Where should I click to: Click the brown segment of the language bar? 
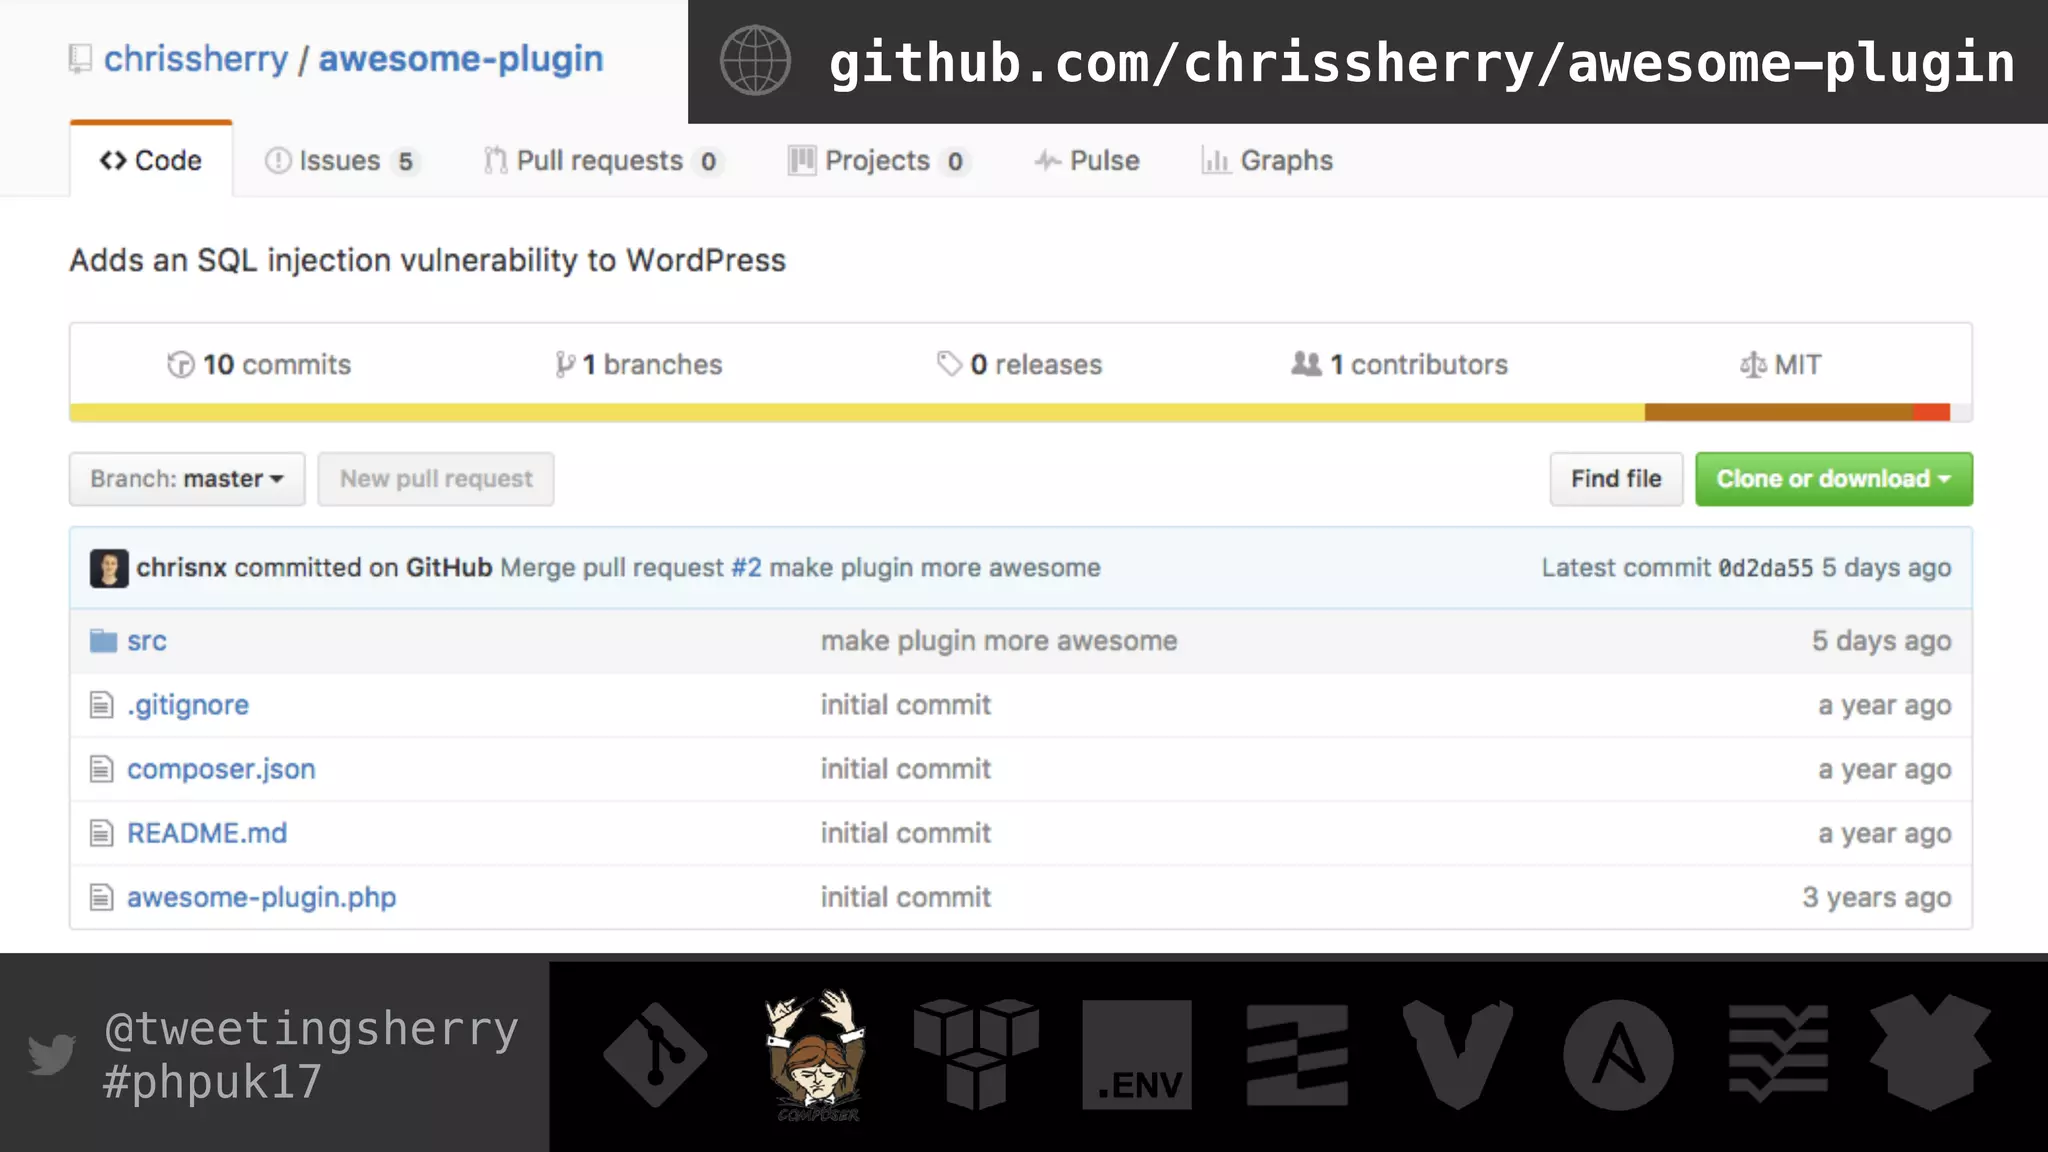[1779, 412]
